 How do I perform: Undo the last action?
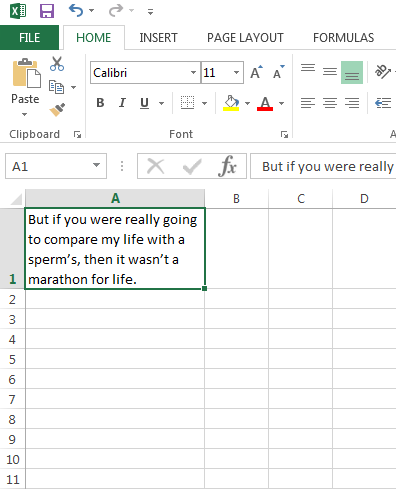pyautogui.click(x=76, y=11)
